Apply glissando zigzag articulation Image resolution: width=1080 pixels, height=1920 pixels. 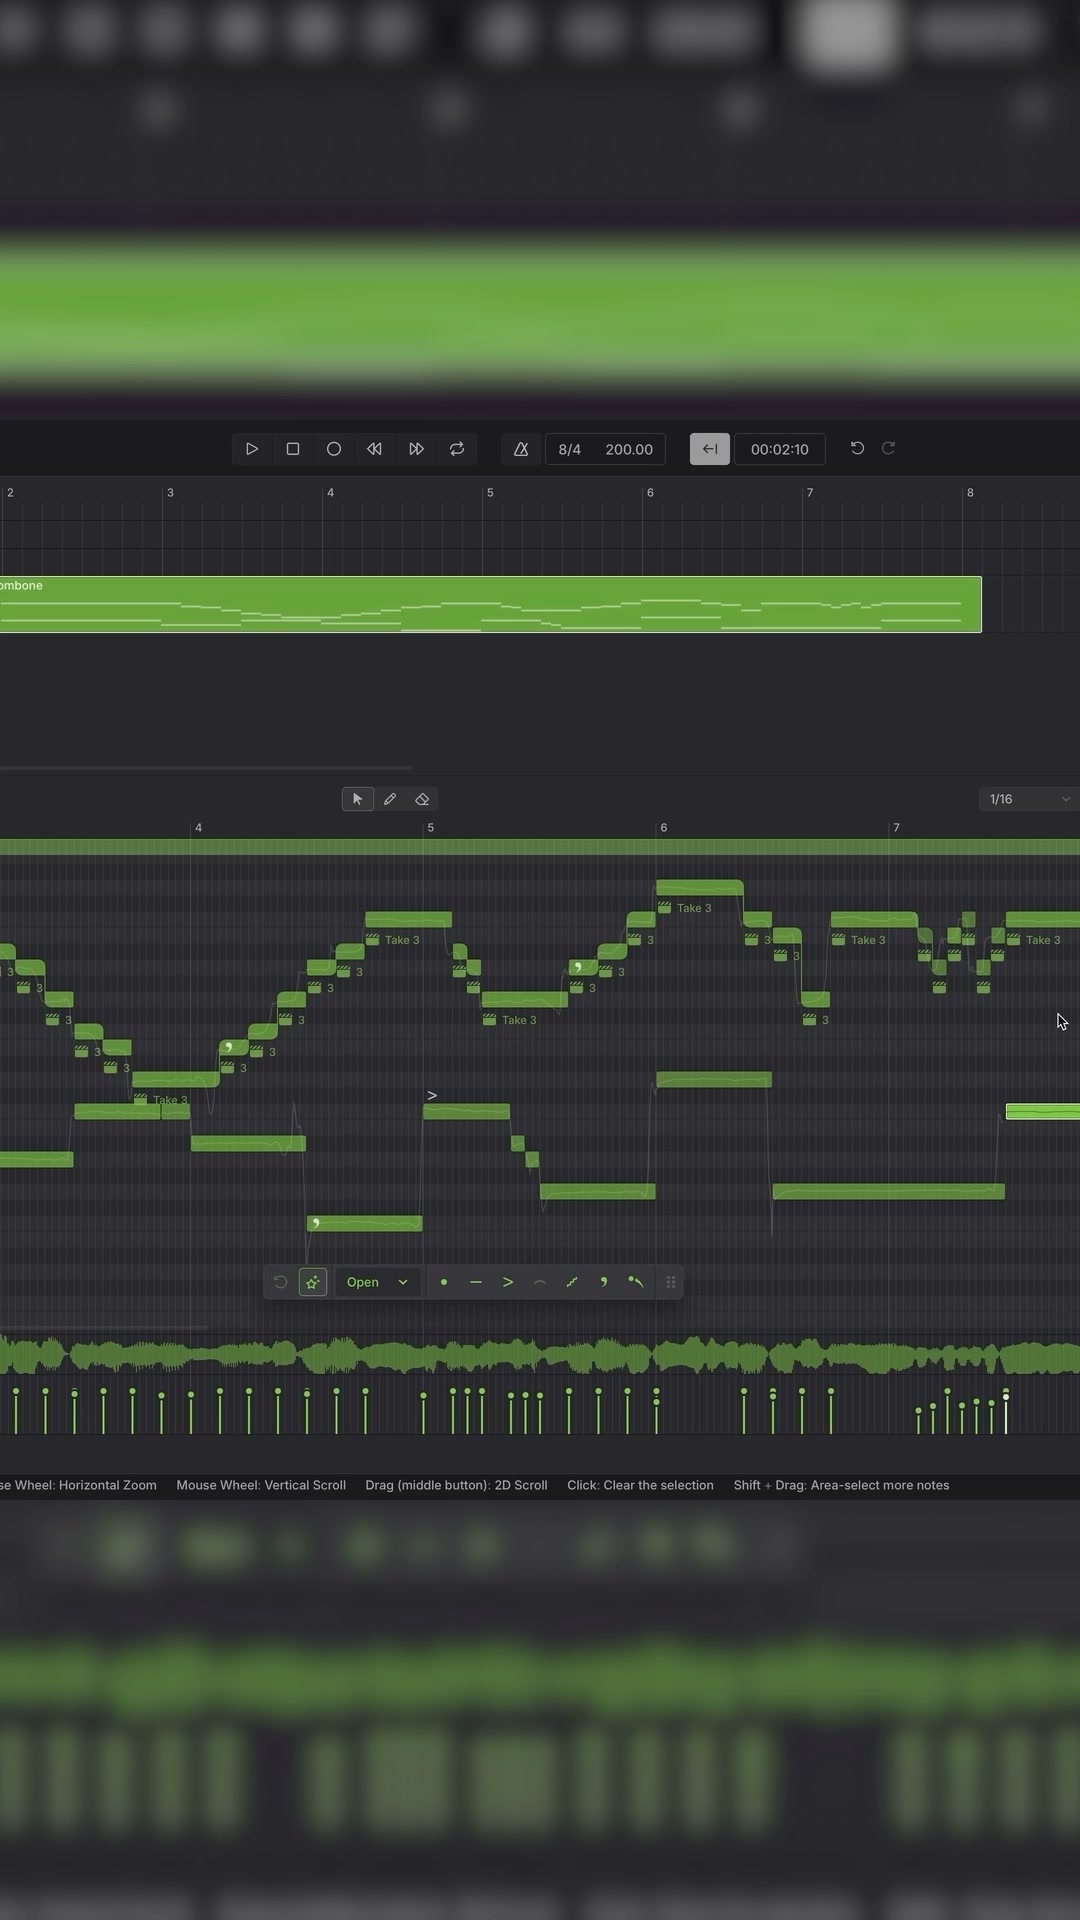(x=572, y=1282)
